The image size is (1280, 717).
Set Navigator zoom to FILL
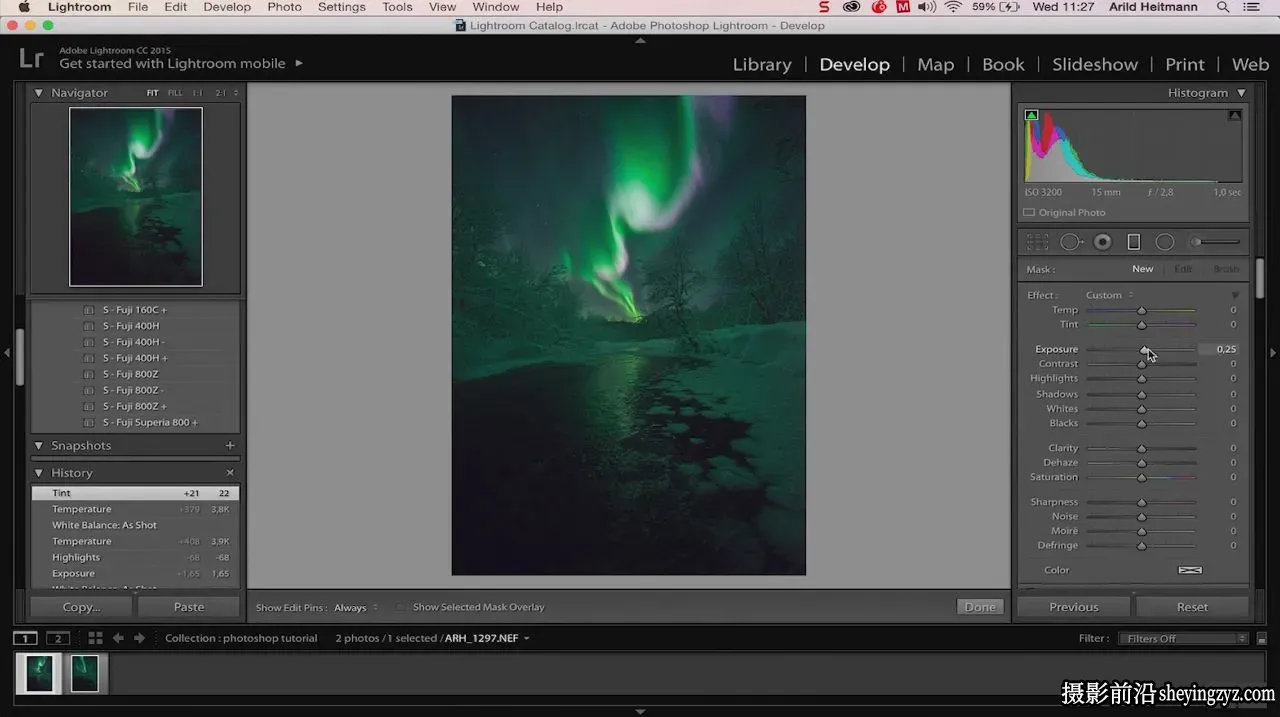(x=175, y=93)
